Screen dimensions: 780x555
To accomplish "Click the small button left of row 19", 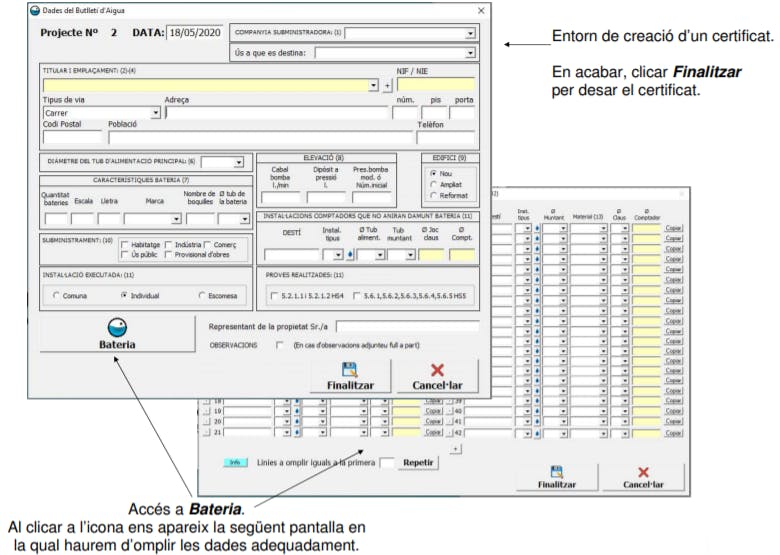I will pyautogui.click(x=207, y=411).
